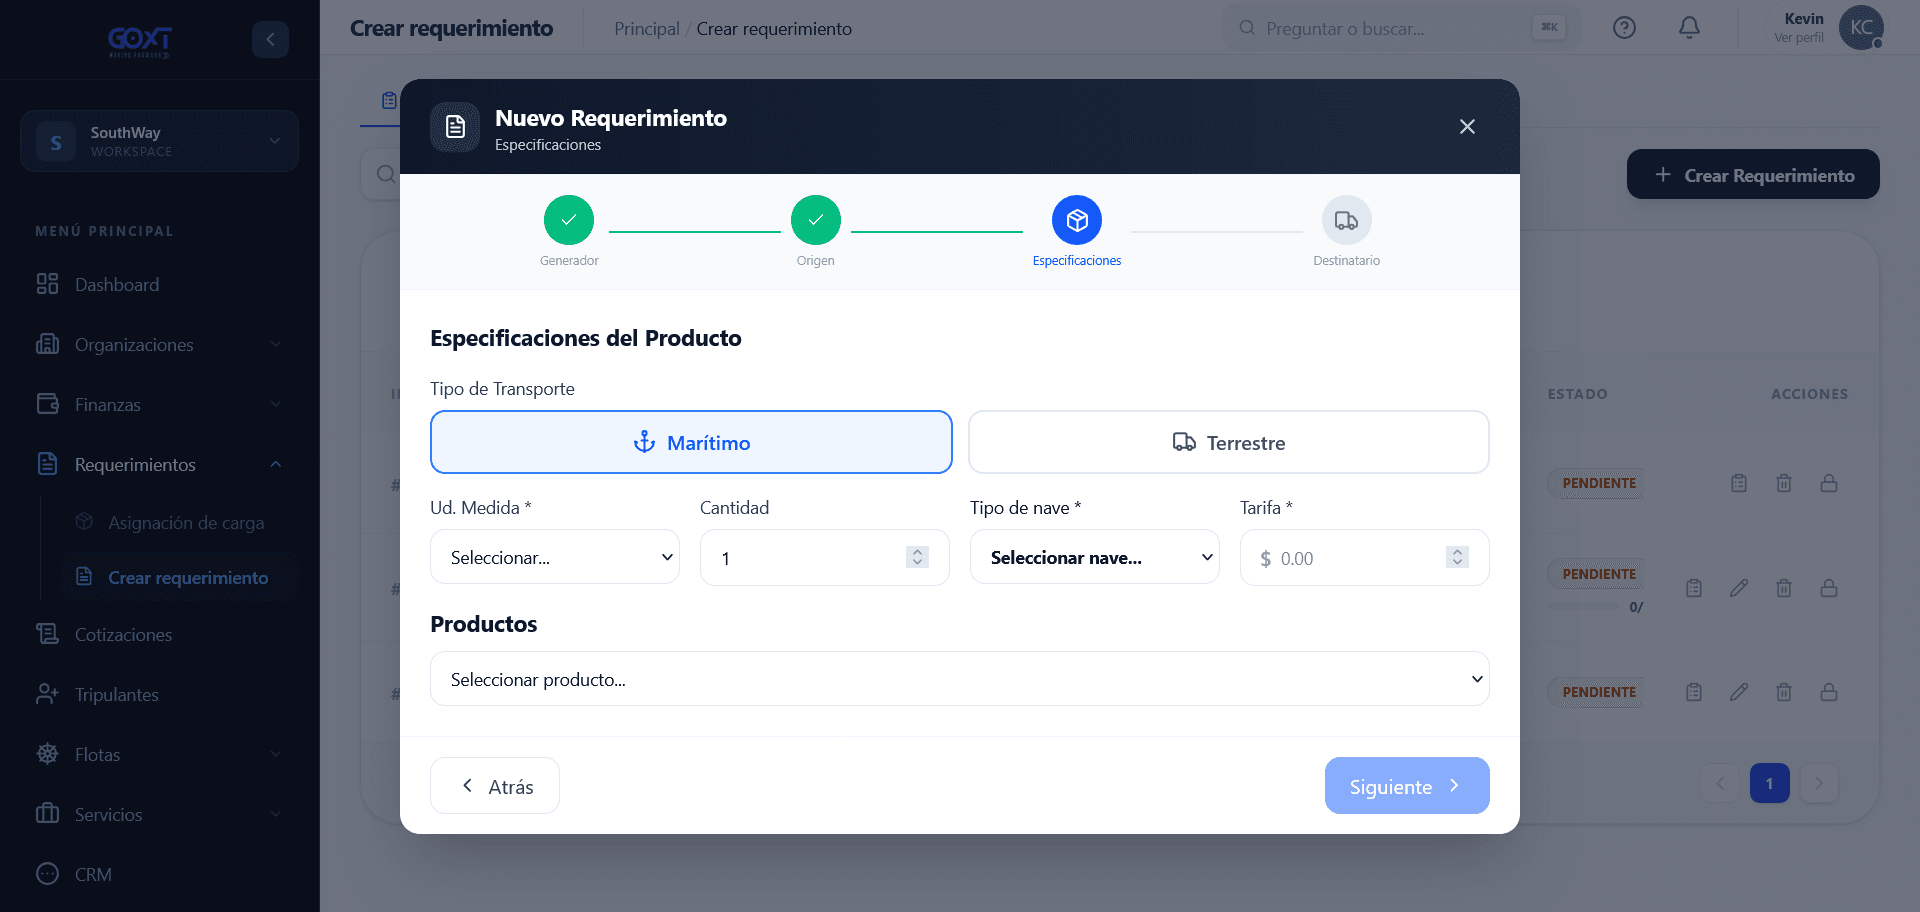Select Terrestre transport type

[x=1229, y=442]
